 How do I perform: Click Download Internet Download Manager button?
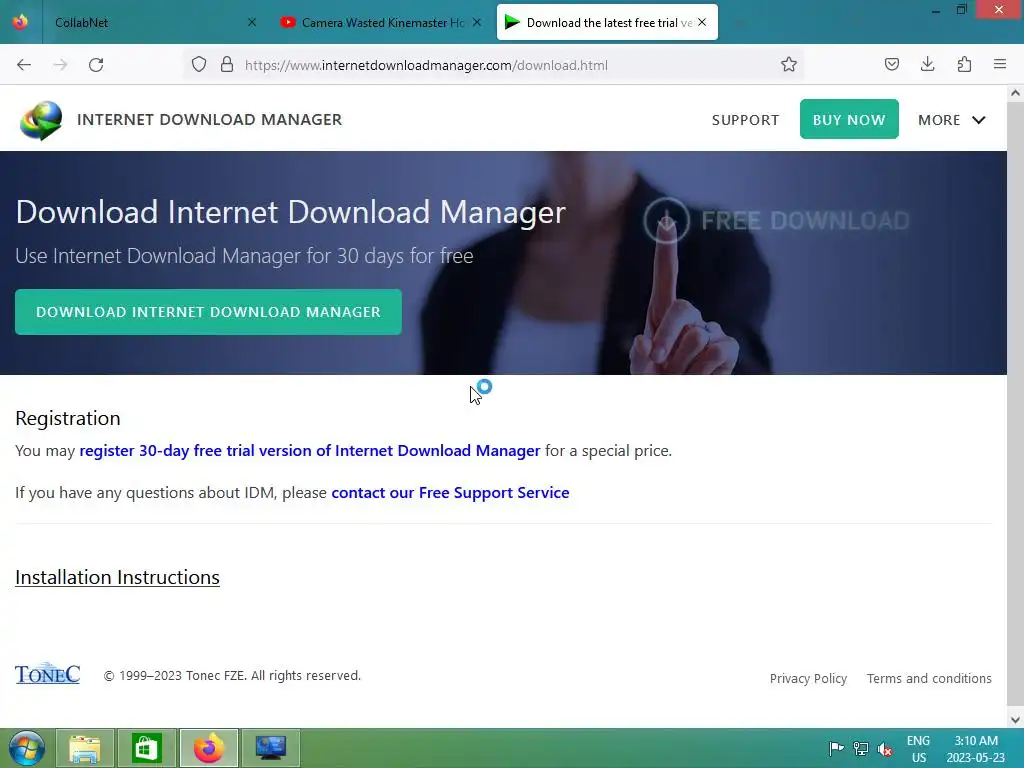pyautogui.click(x=208, y=312)
